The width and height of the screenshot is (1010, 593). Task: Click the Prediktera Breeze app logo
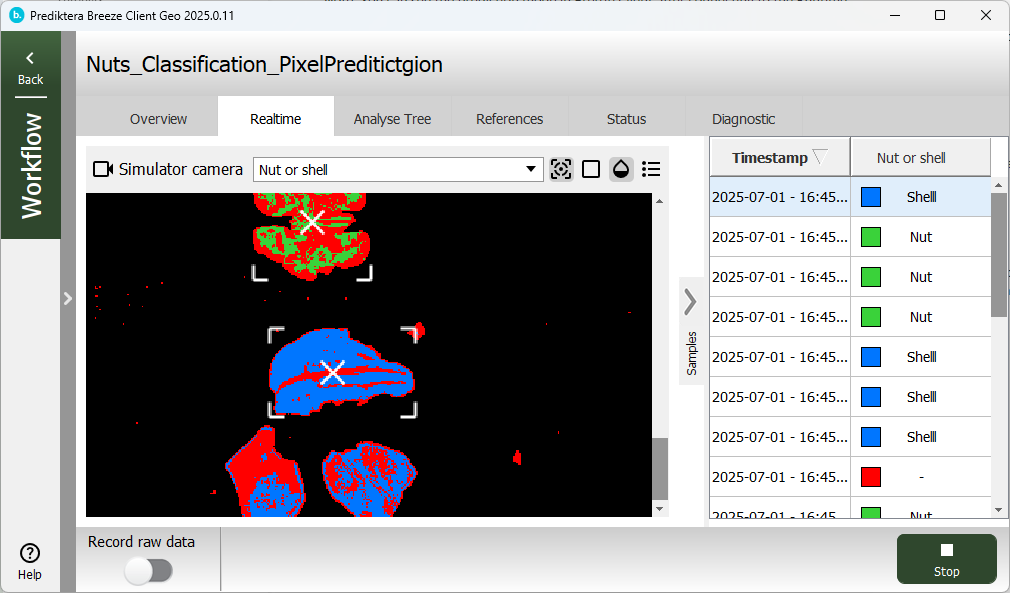coord(16,15)
